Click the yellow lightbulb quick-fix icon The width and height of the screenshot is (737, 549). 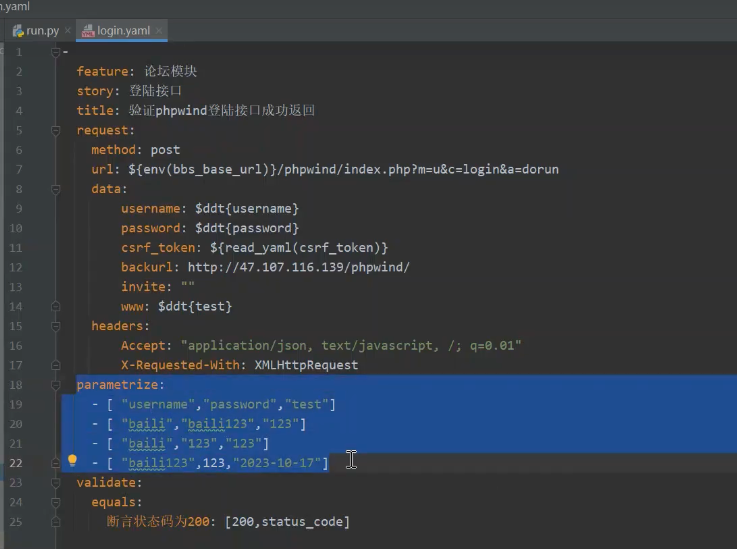(72, 461)
